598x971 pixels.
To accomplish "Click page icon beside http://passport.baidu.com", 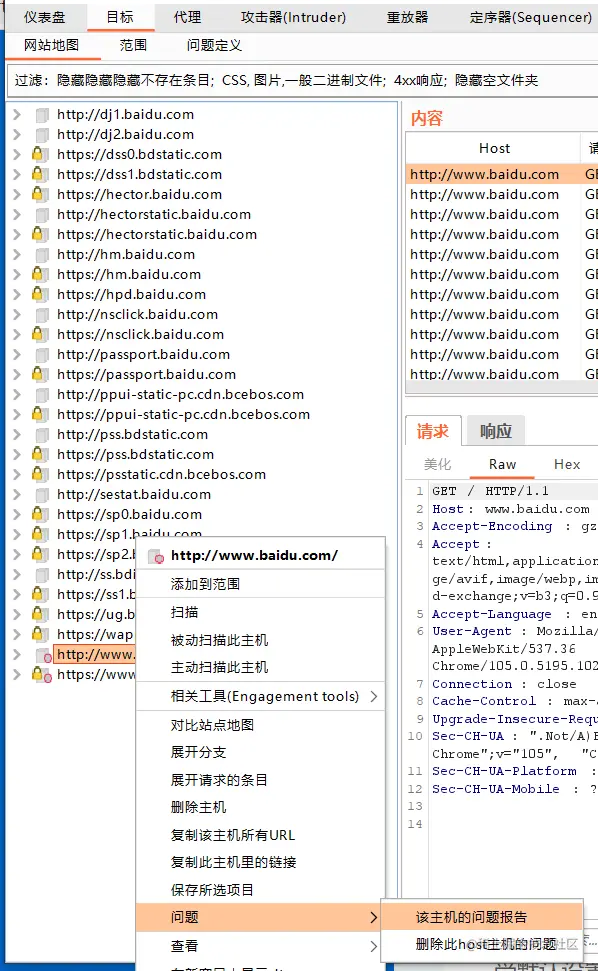I will click(41, 354).
